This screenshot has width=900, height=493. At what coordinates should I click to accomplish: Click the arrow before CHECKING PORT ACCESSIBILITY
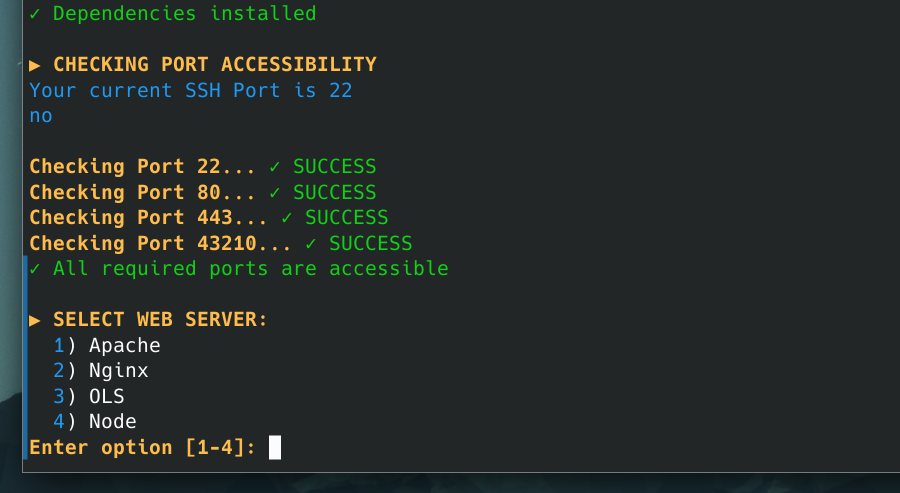click(x=35, y=65)
